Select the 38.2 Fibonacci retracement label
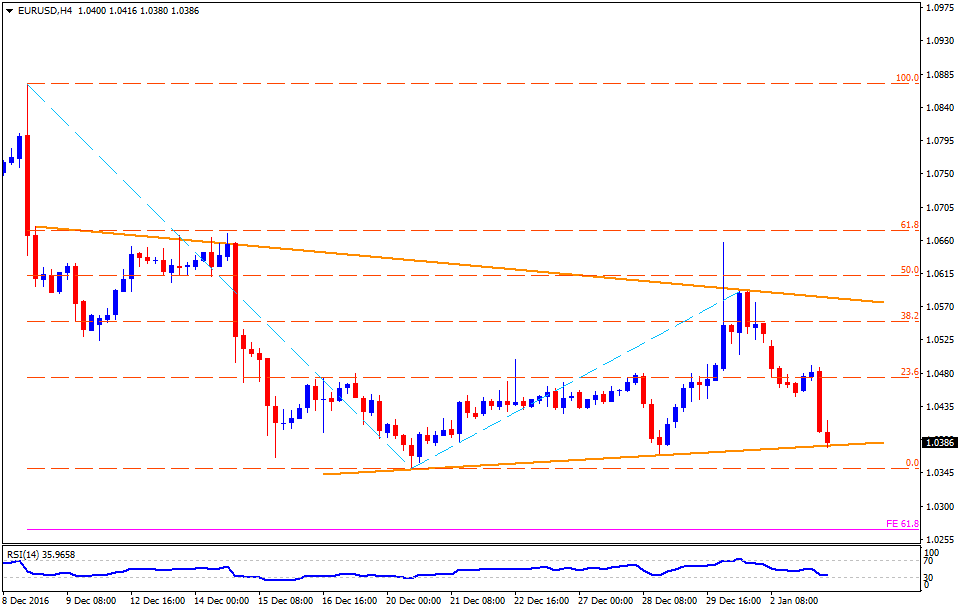Viewport: 960px width, 612px height. pyautogui.click(x=910, y=316)
